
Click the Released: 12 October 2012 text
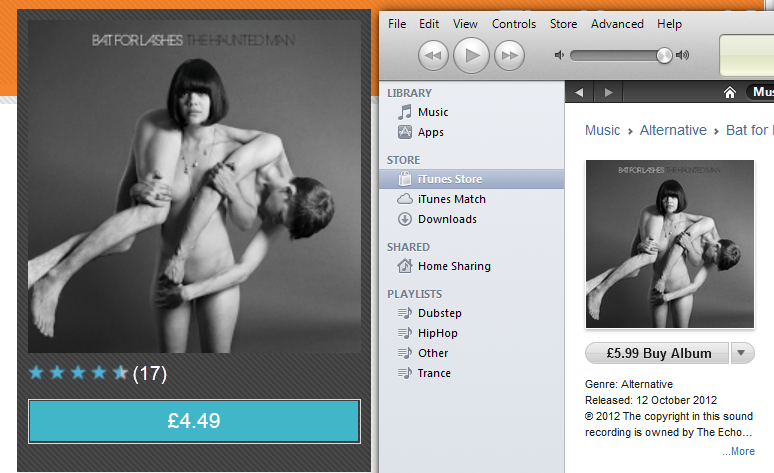[651, 400]
